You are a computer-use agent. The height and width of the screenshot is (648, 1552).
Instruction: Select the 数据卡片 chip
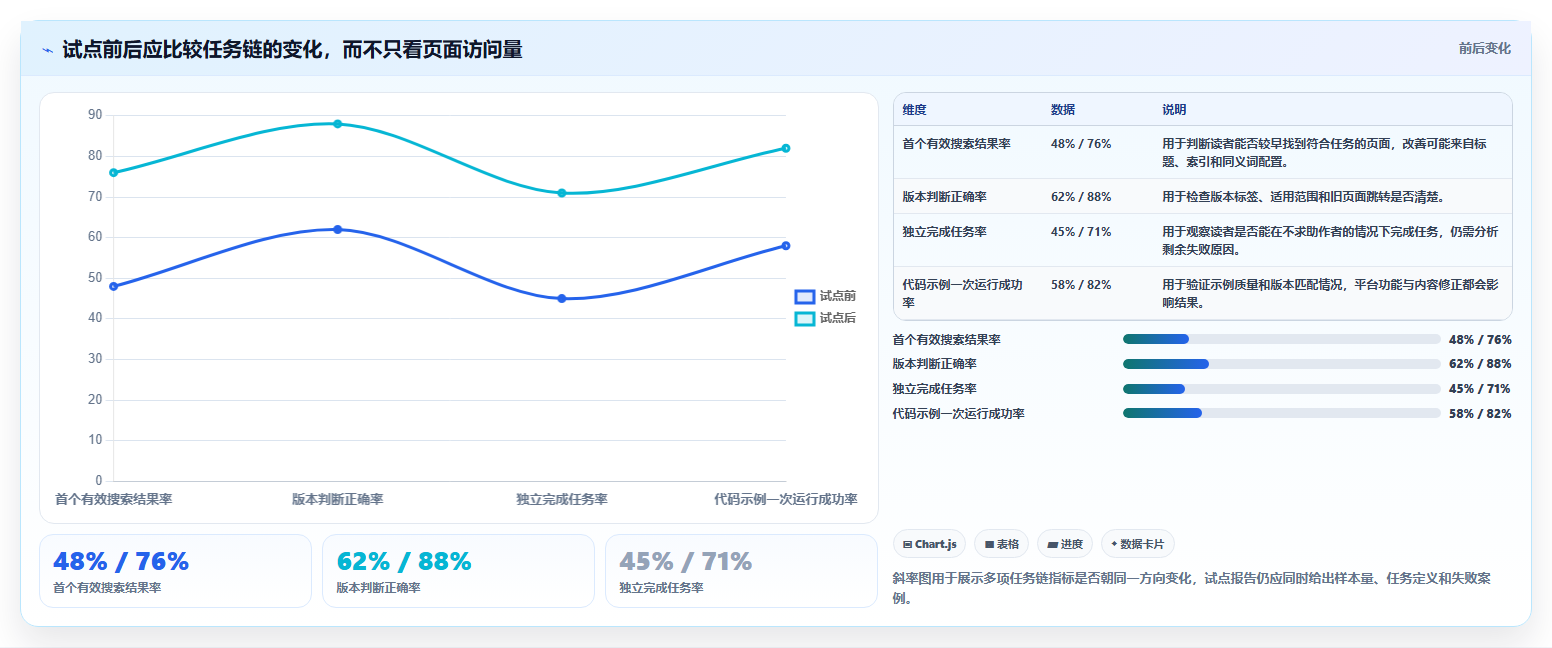click(1138, 544)
